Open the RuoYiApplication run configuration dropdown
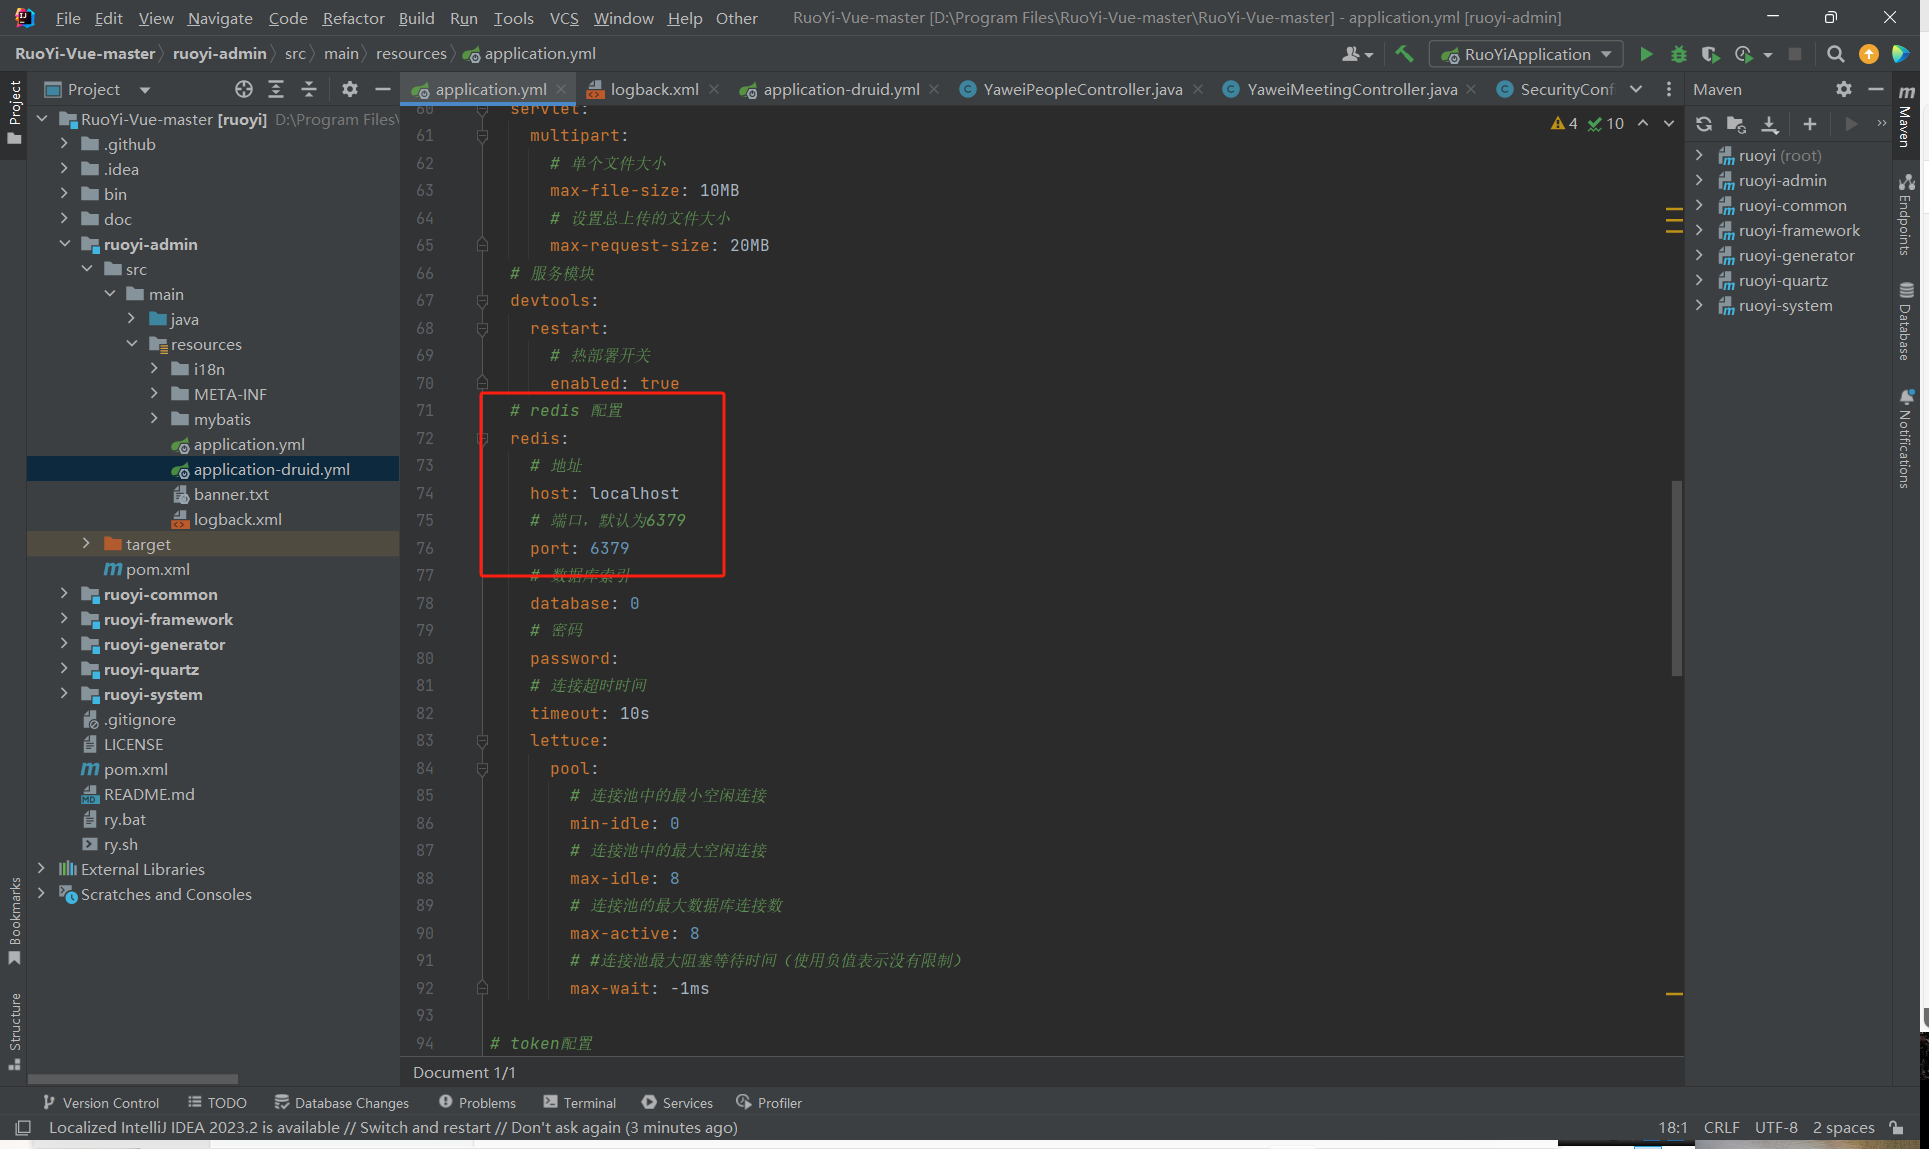The width and height of the screenshot is (1929, 1149). click(x=1526, y=54)
